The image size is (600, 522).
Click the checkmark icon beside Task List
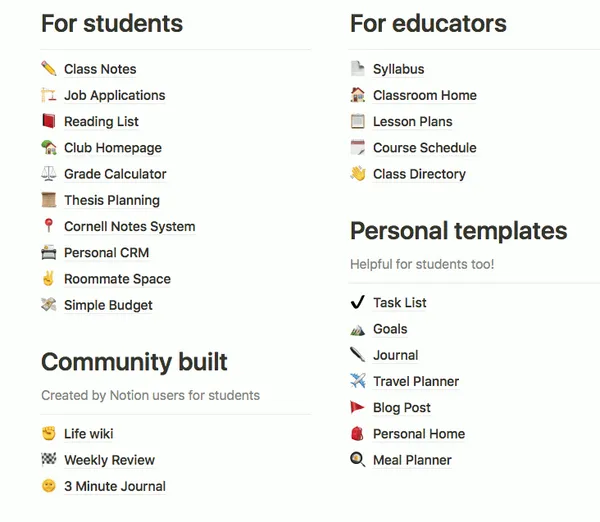358,302
